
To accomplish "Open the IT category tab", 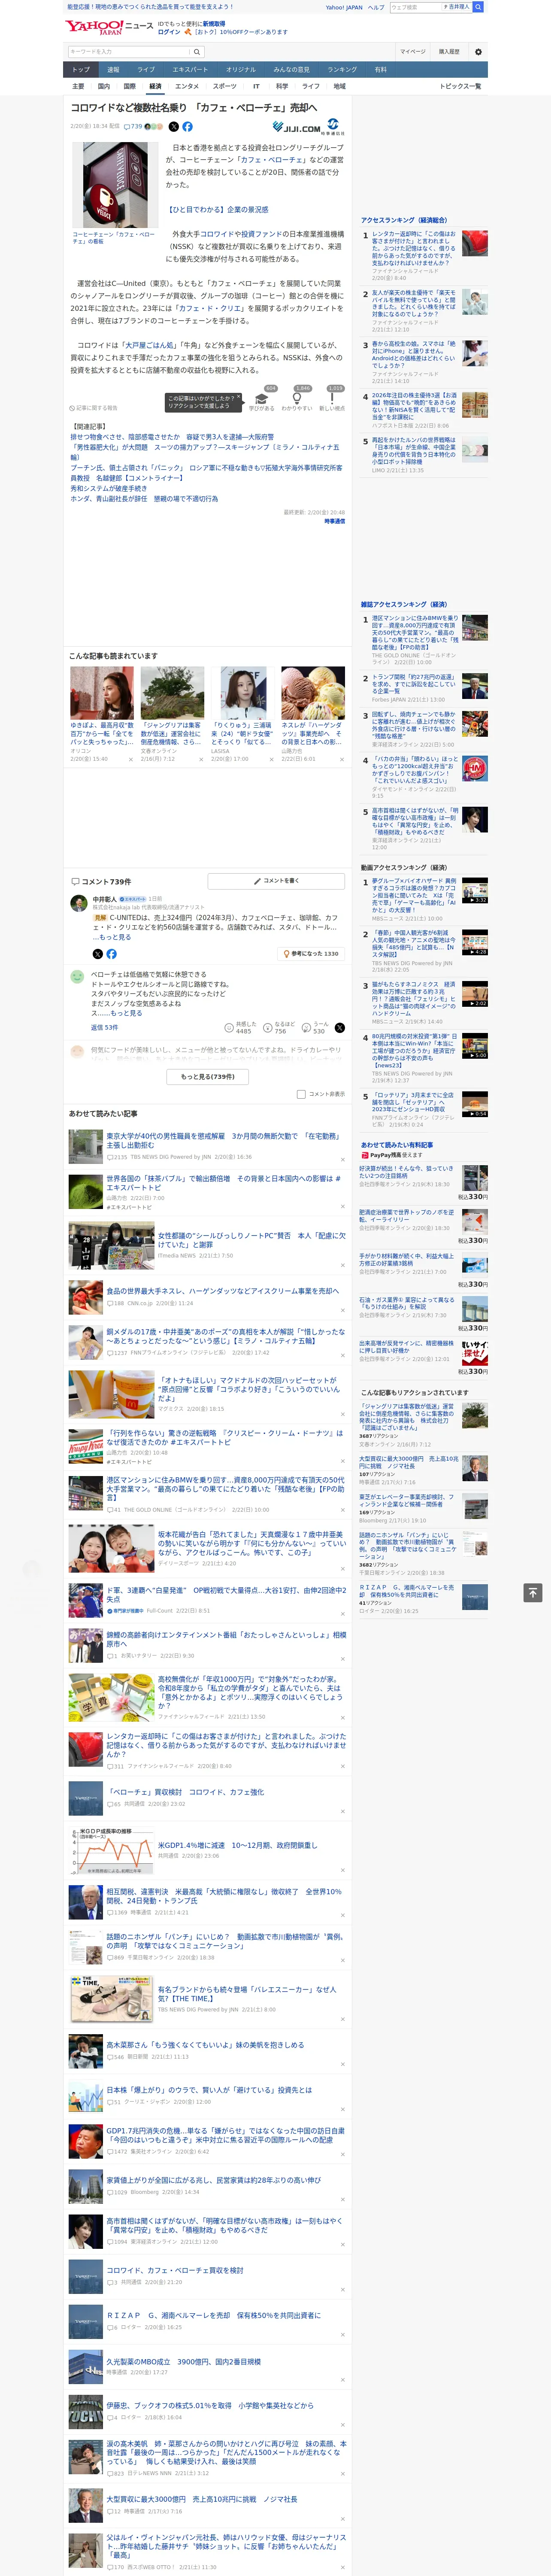I will (256, 86).
